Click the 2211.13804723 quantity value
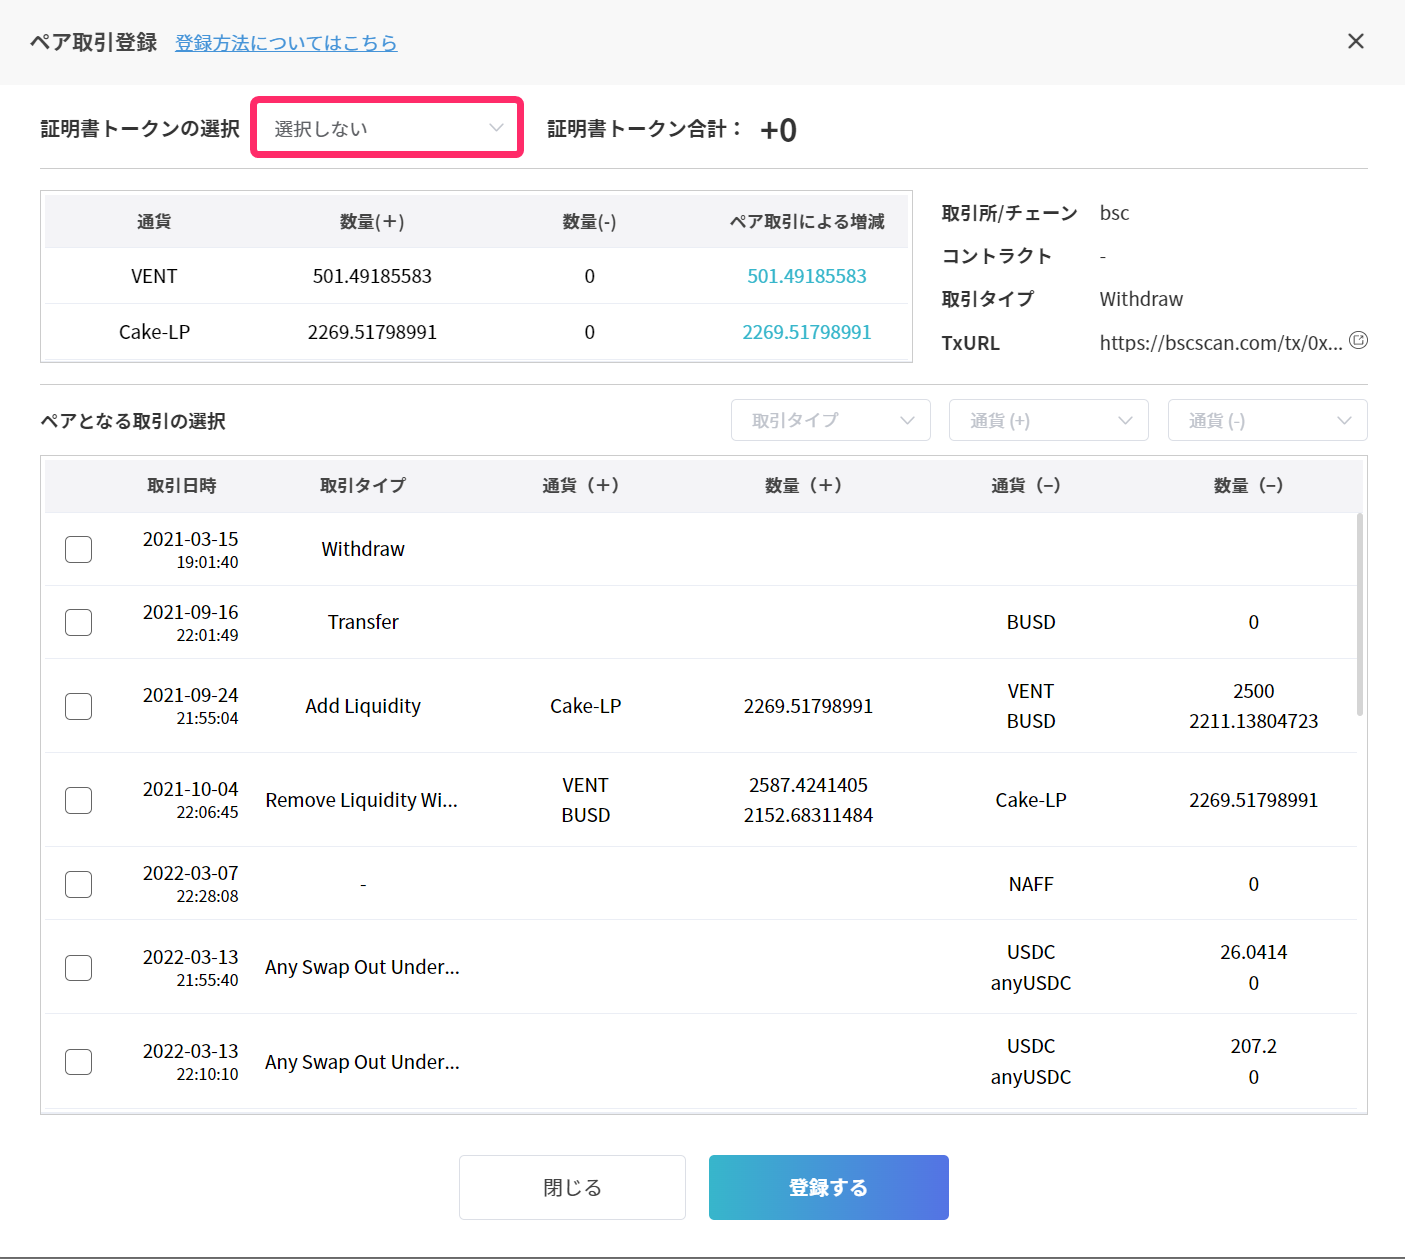1405x1259 pixels. click(x=1254, y=721)
